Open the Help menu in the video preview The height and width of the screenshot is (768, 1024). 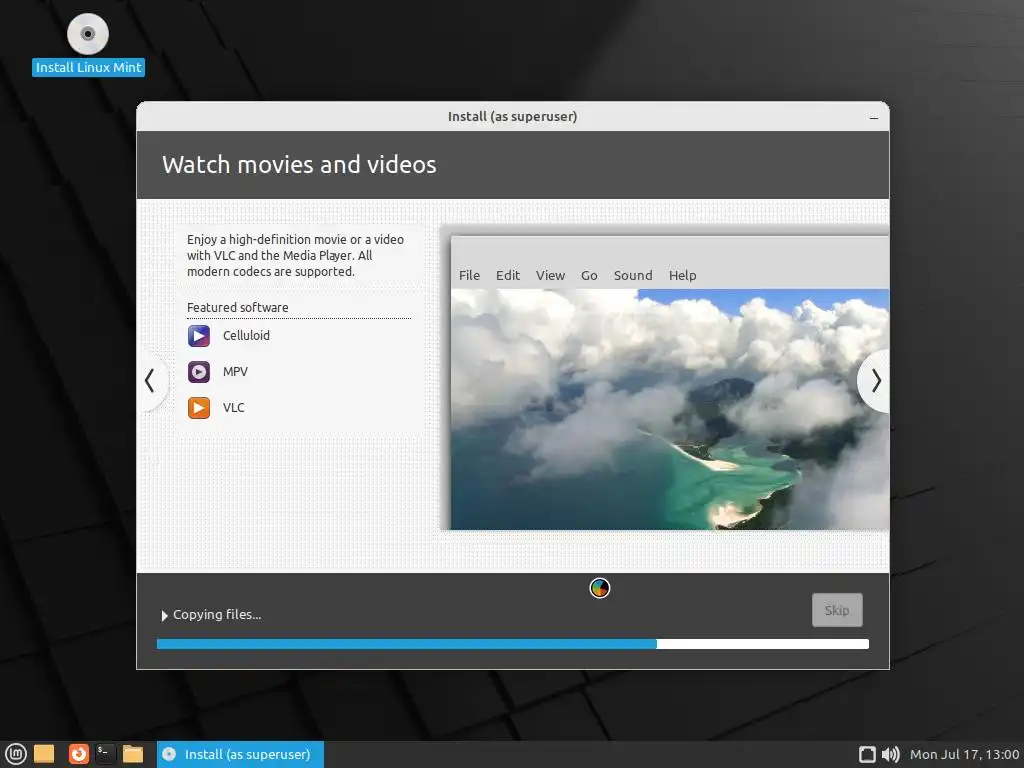click(682, 276)
